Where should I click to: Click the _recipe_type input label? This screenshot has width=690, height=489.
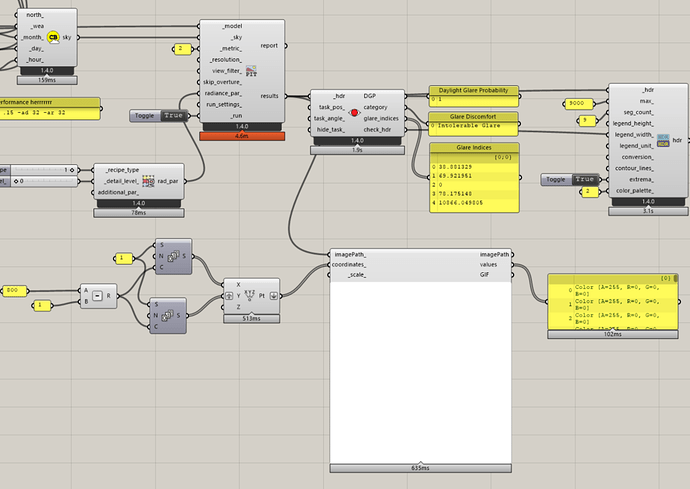tap(122, 170)
